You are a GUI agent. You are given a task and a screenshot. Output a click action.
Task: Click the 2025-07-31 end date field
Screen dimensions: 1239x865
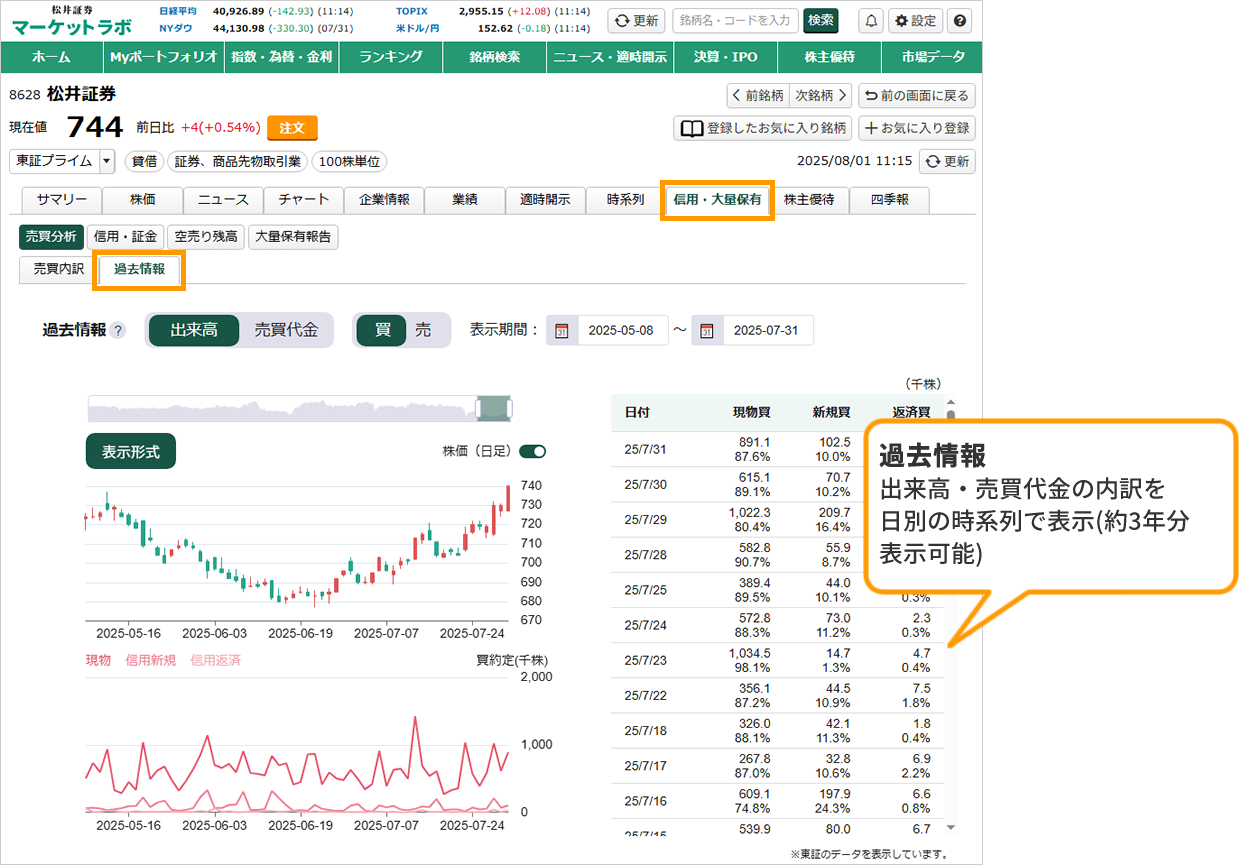coord(767,331)
